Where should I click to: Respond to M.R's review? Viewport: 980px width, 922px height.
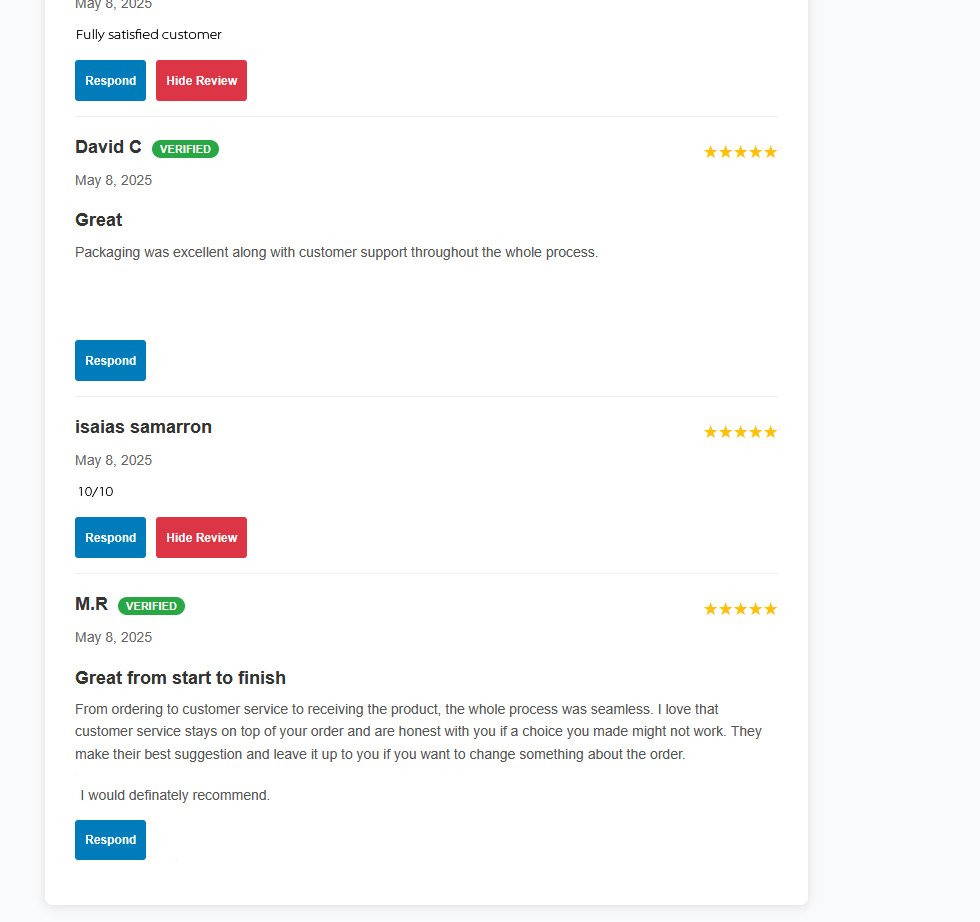tap(110, 840)
